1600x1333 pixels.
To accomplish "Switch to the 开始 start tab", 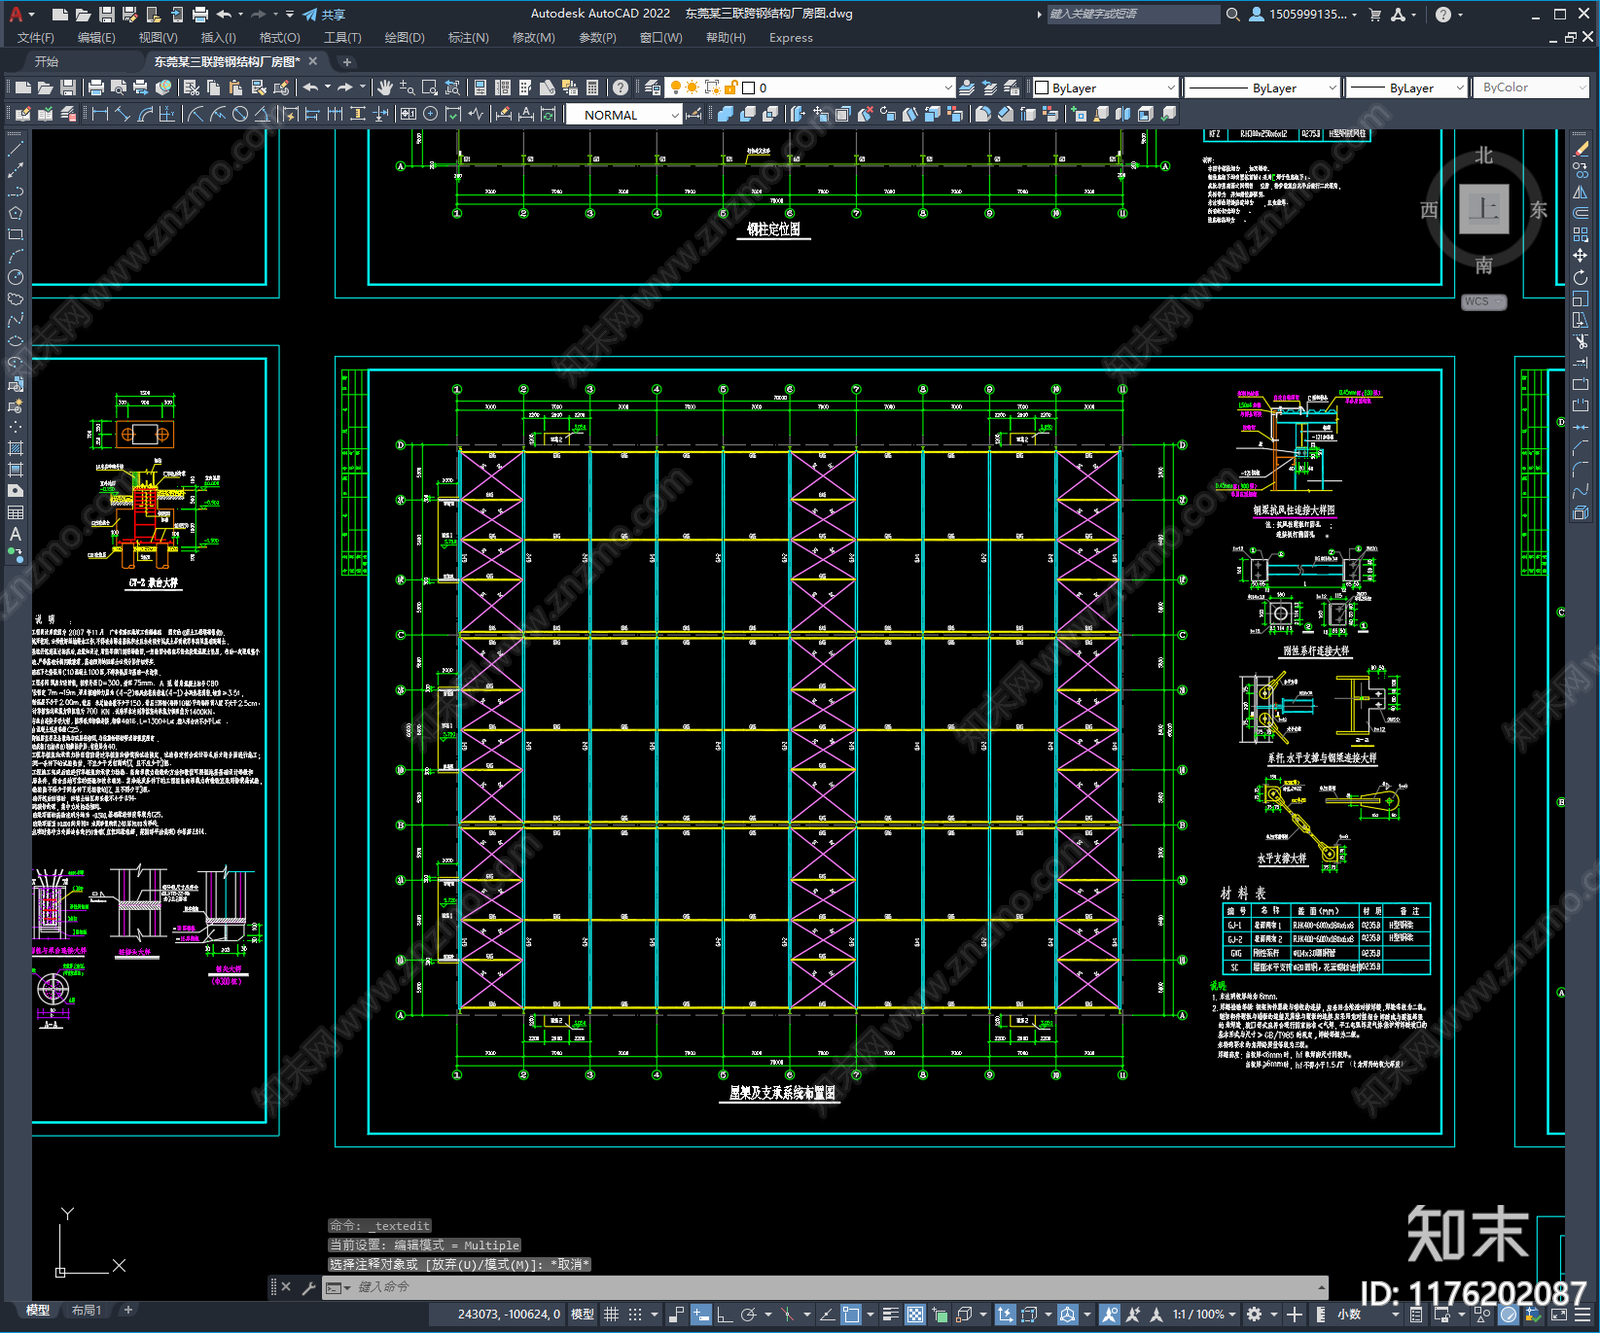I will (47, 62).
